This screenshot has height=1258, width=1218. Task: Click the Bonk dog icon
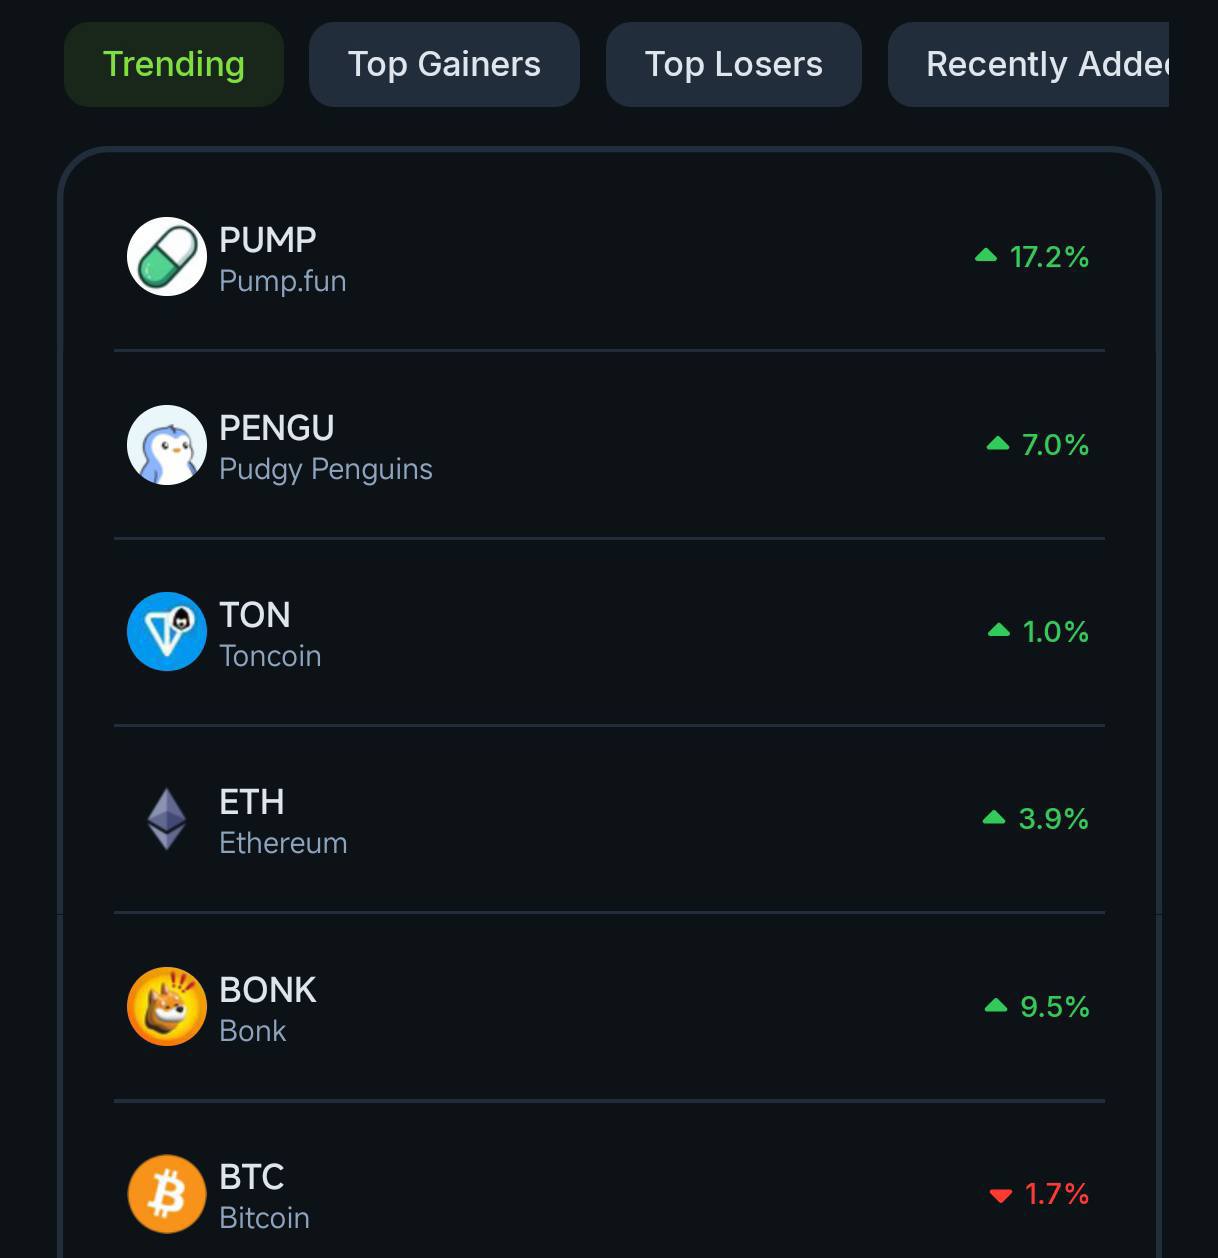click(167, 1006)
